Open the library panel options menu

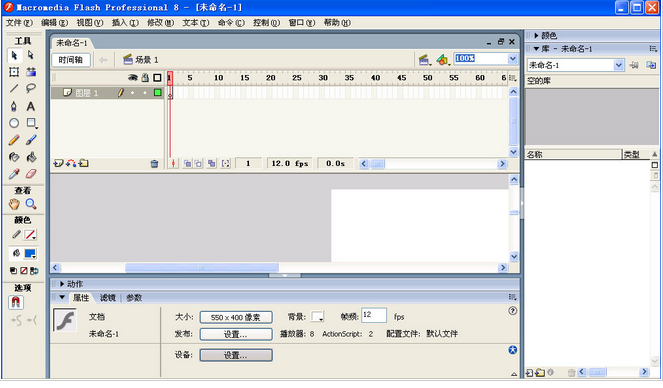pos(653,49)
